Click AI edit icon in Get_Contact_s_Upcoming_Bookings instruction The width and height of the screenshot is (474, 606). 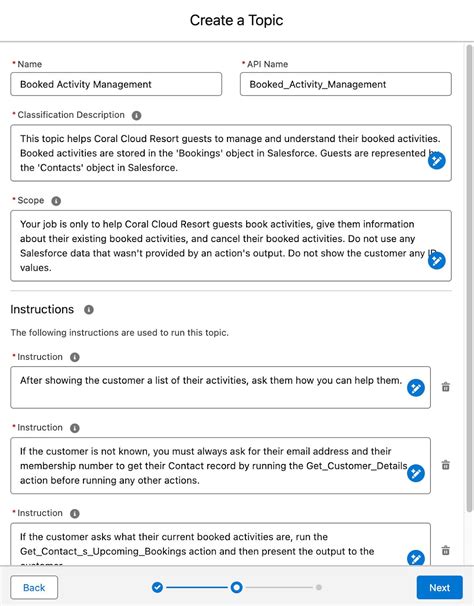click(x=416, y=558)
